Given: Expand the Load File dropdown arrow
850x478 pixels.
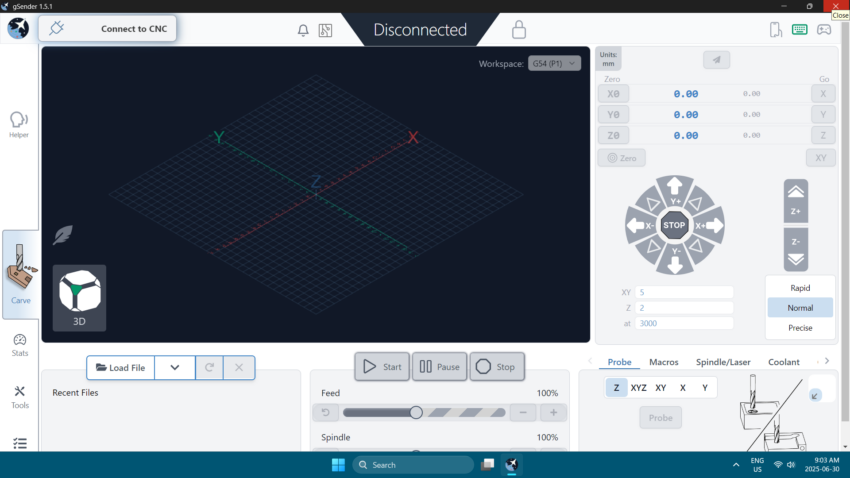Looking at the screenshot, I should click(x=175, y=367).
